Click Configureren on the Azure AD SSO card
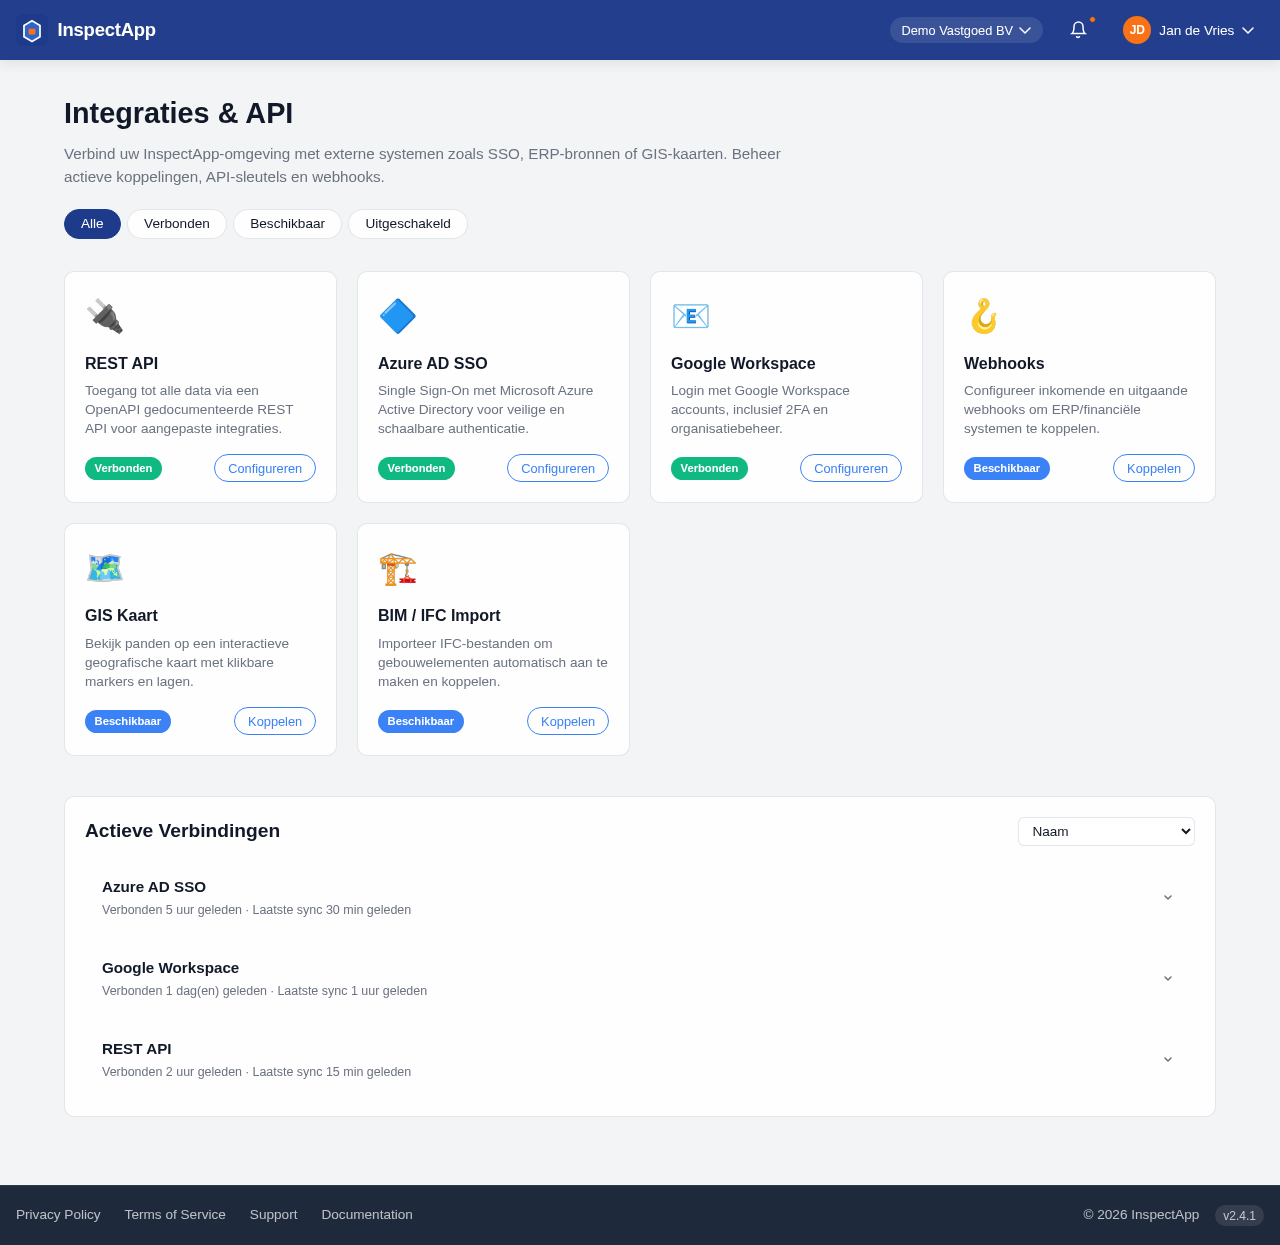This screenshot has height=1245, width=1280. click(558, 468)
